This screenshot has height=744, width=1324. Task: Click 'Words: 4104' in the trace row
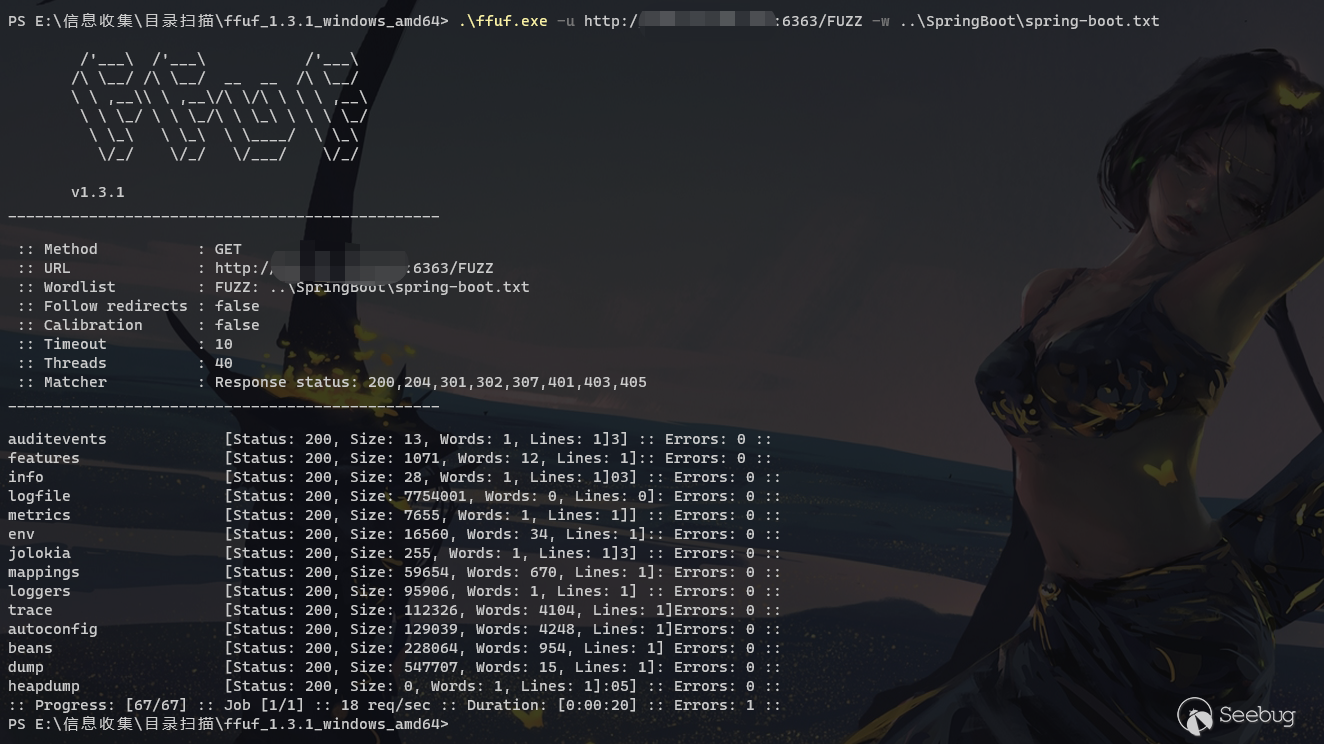tap(525, 610)
